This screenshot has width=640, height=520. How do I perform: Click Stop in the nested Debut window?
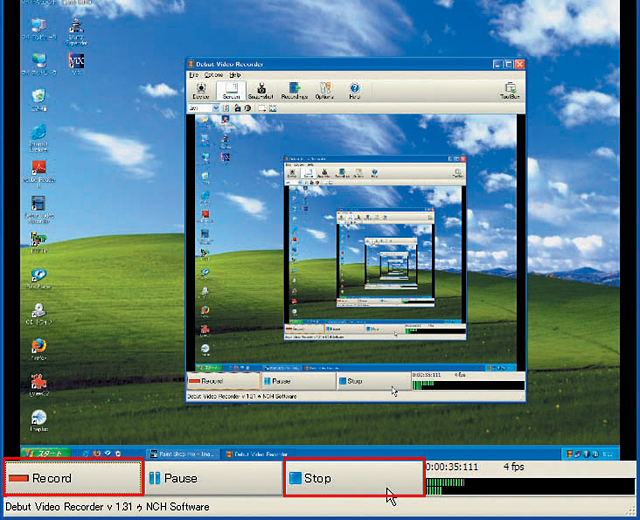373,381
